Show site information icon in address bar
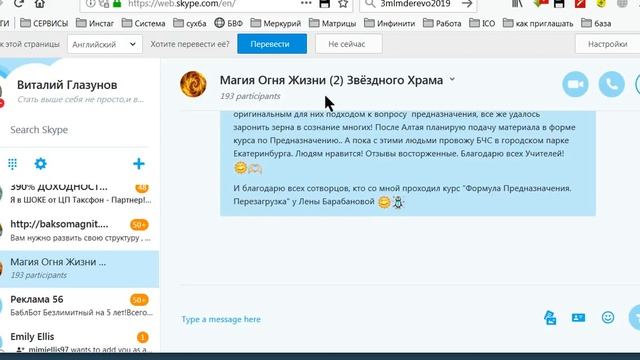Viewport: 640px width, 360px height. click(x=91, y=4)
